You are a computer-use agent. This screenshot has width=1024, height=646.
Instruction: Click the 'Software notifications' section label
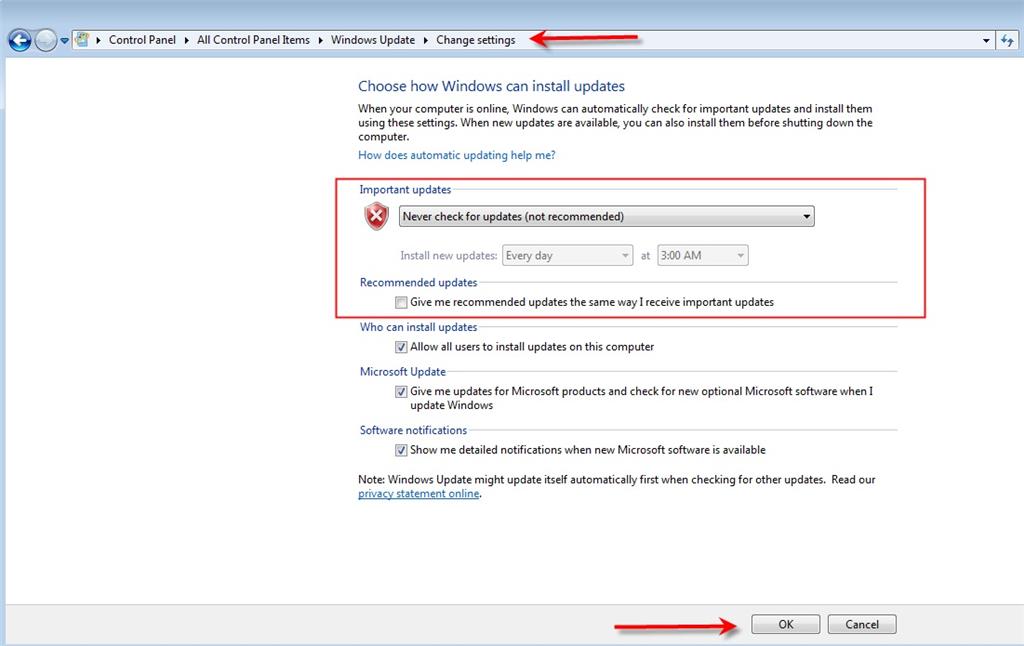pos(413,430)
